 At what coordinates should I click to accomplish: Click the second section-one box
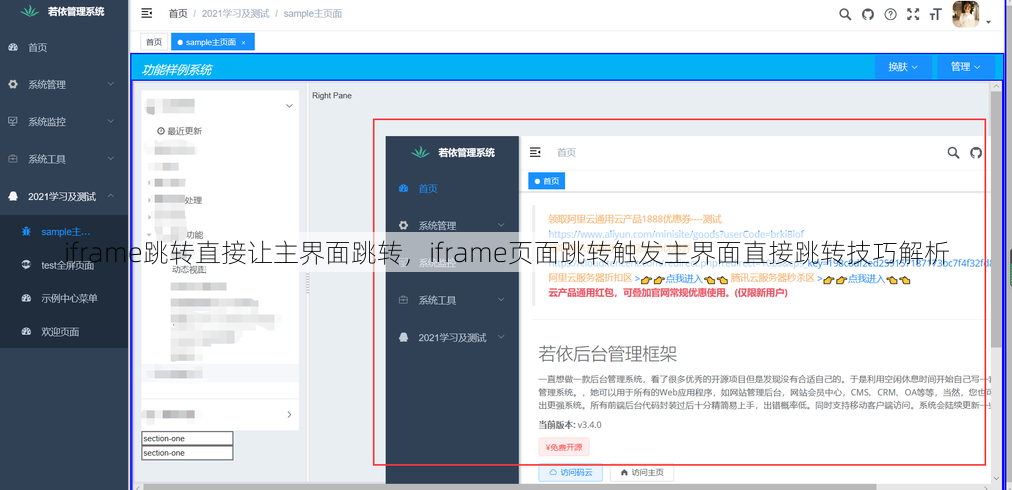[187, 453]
